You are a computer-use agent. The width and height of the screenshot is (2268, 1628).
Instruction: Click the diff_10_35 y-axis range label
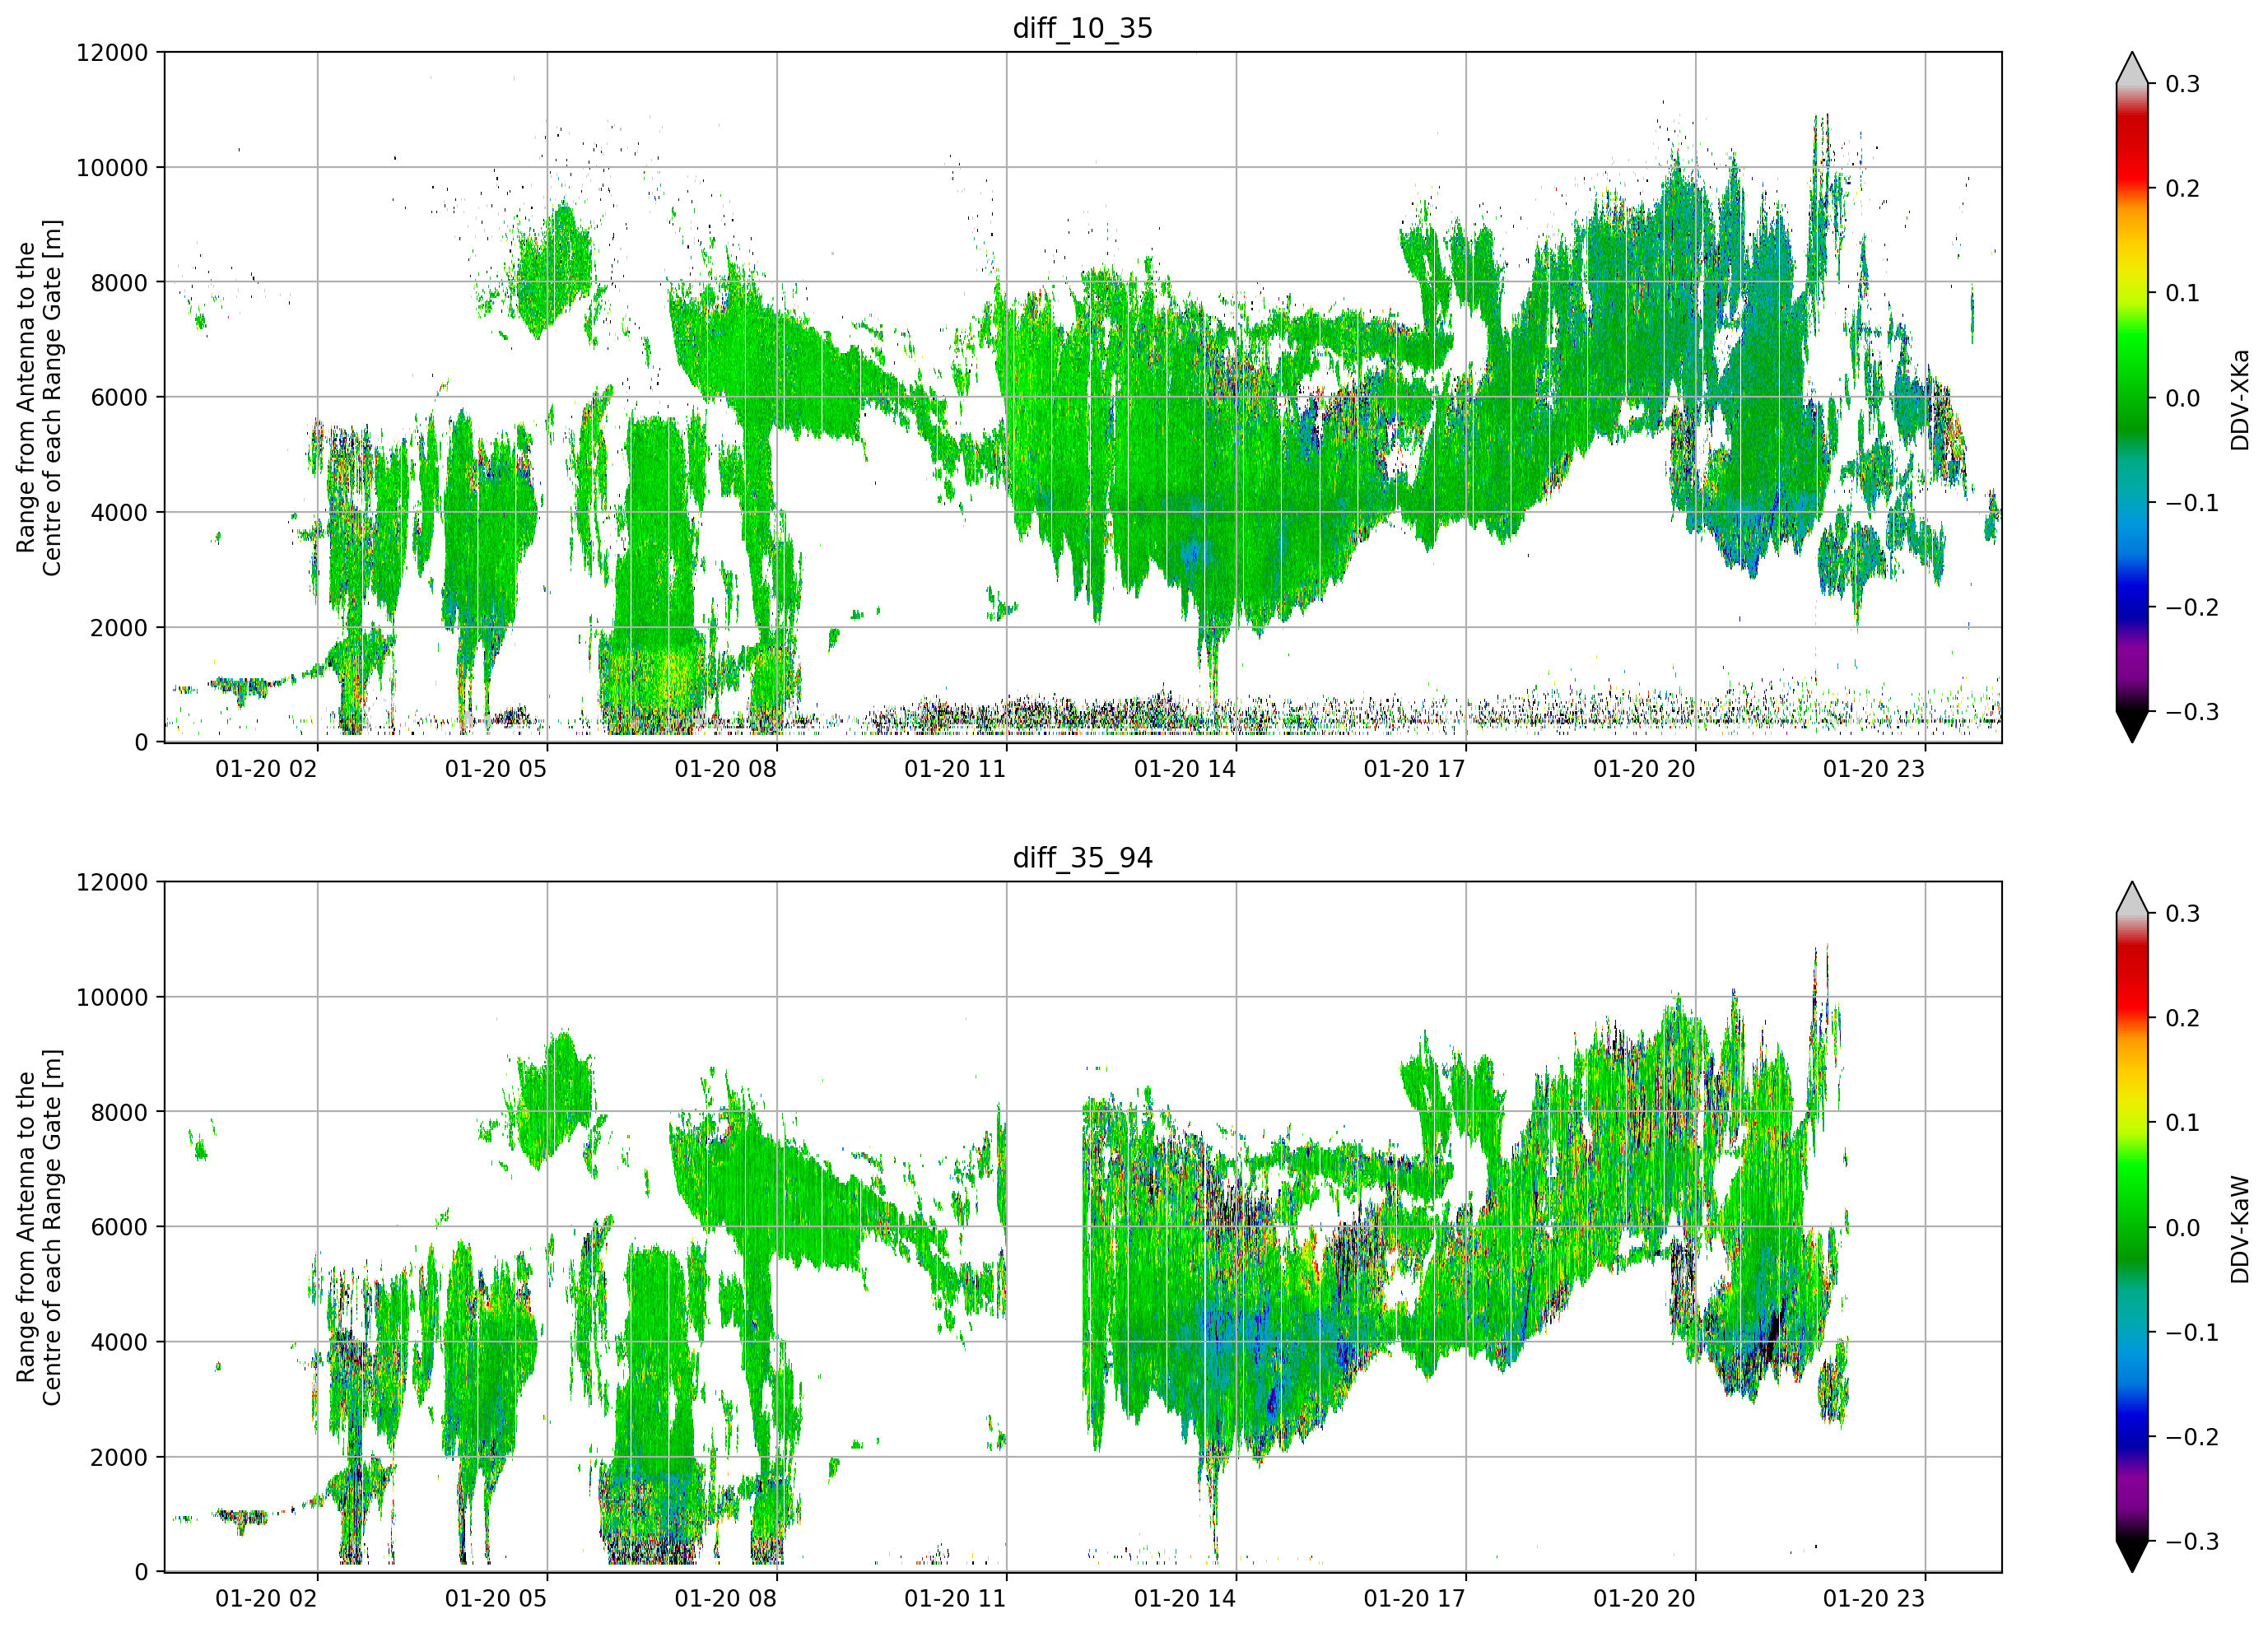click(39, 397)
